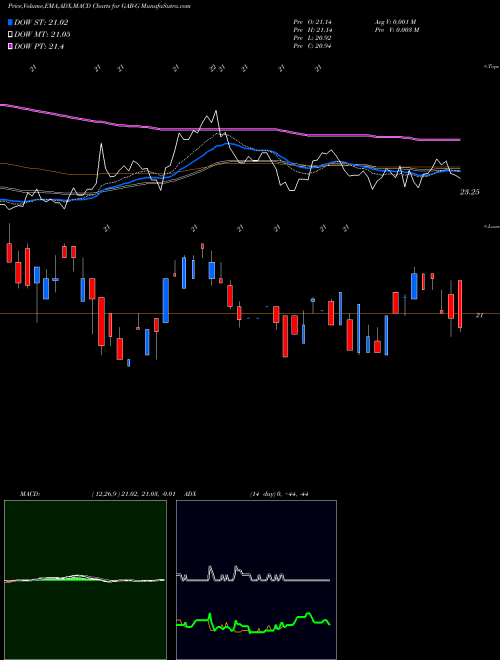Click the 'Pre O: 21.14' open value

312,21
